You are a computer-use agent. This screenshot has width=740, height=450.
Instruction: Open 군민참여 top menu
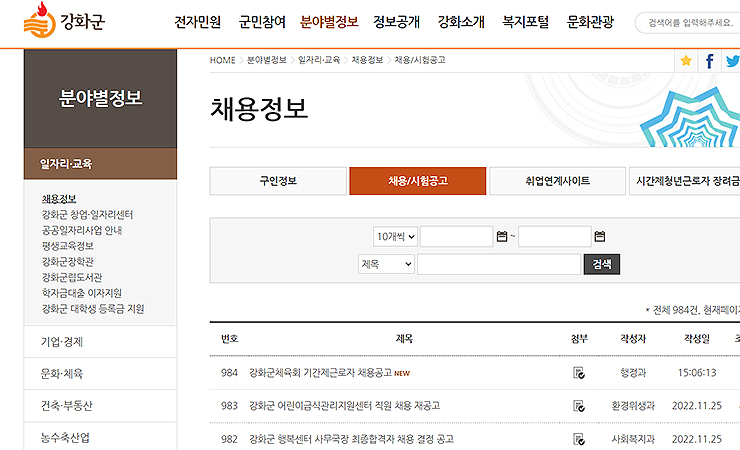262,22
